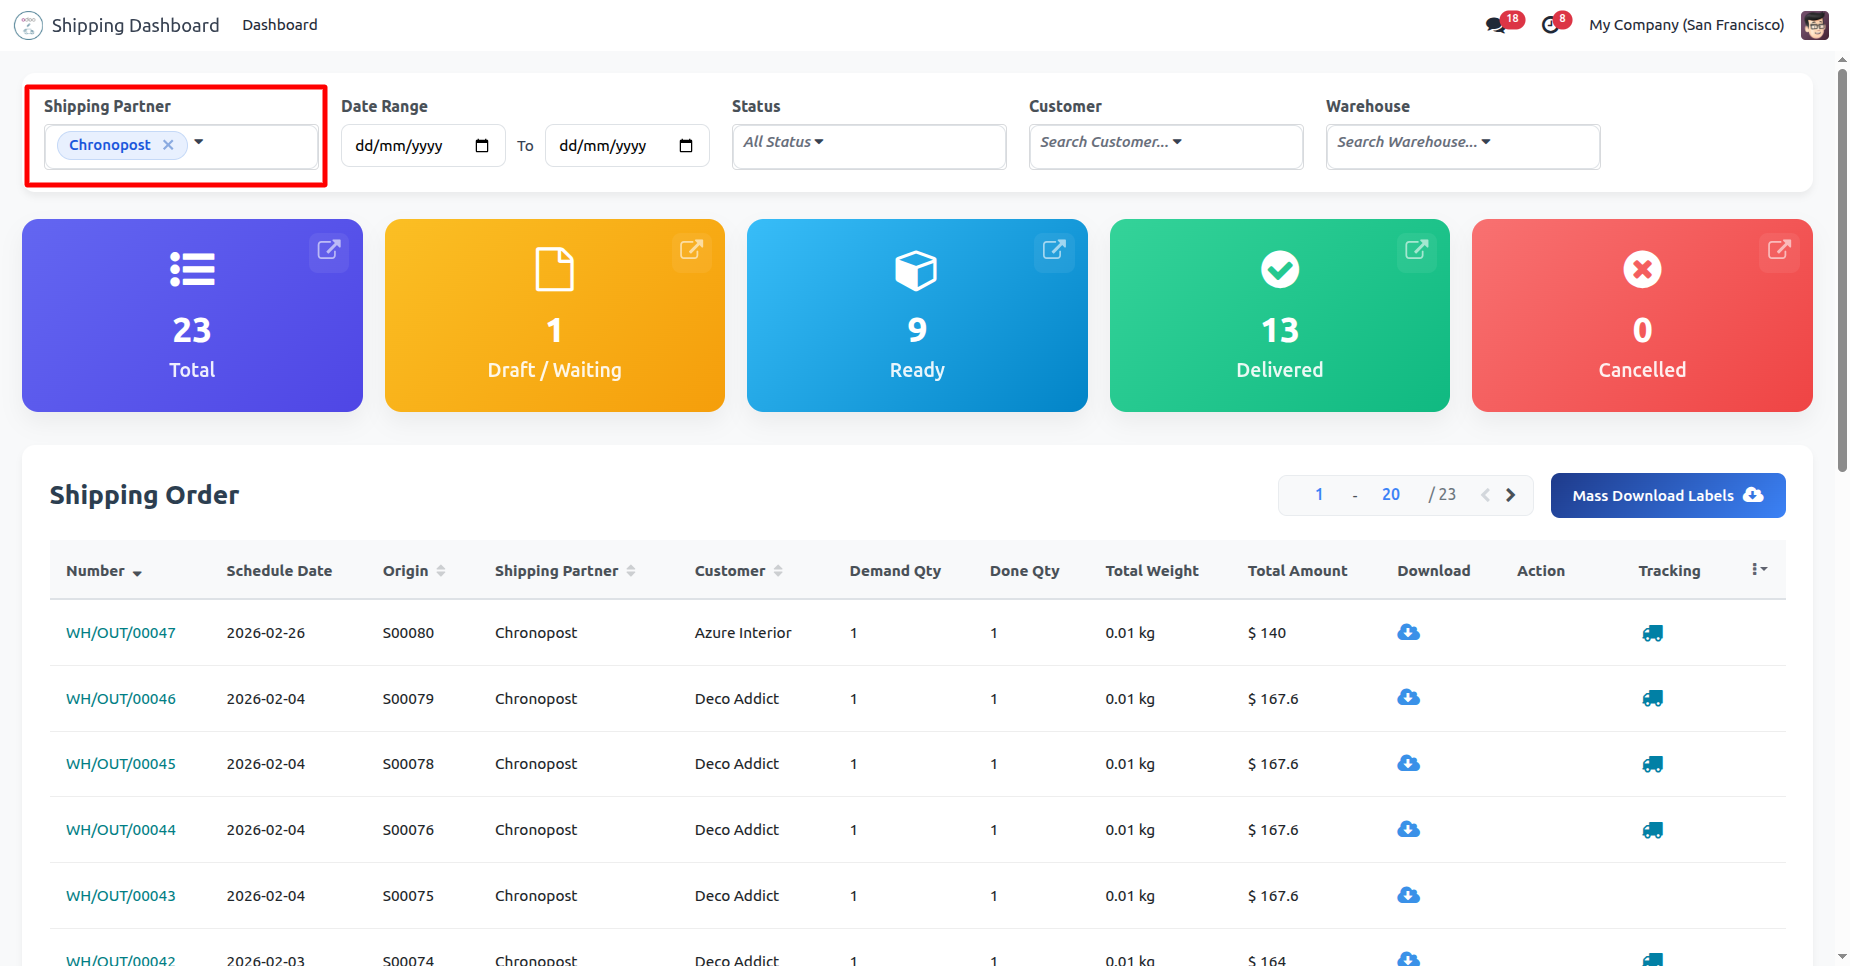Image resolution: width=1850 pixels, height=966 pixels.
Task: Expand the All Status dropdown
Action: (x=783, y=142)
